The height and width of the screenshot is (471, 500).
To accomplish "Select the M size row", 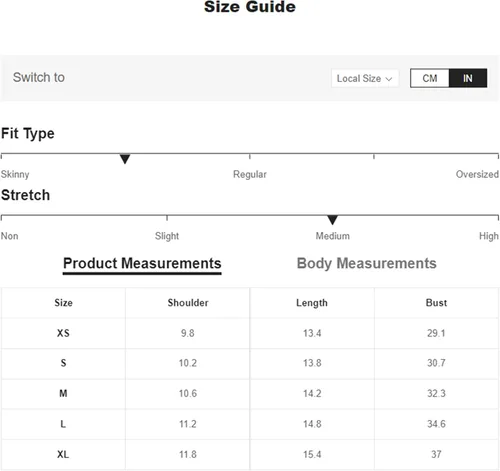I will [x=250, y=394].
